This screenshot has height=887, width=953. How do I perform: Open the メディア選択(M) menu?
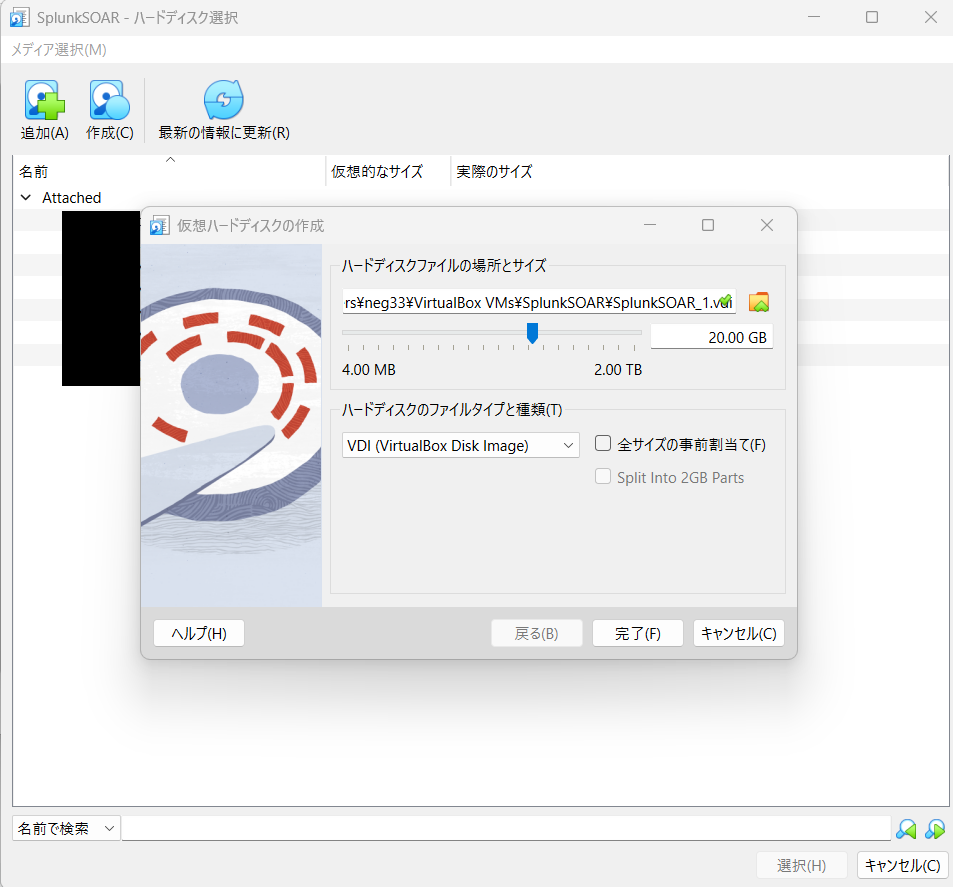pyautogui.click(x=58, y=50)
